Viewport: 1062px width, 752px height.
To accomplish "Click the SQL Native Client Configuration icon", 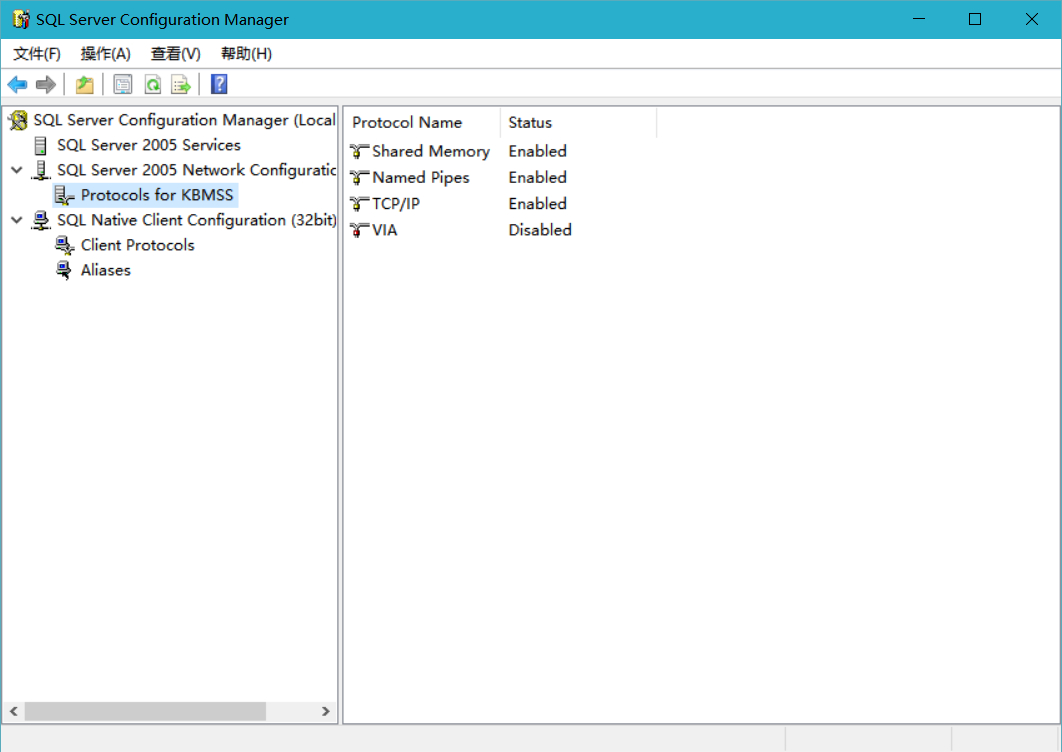I will tap(41, 220).
